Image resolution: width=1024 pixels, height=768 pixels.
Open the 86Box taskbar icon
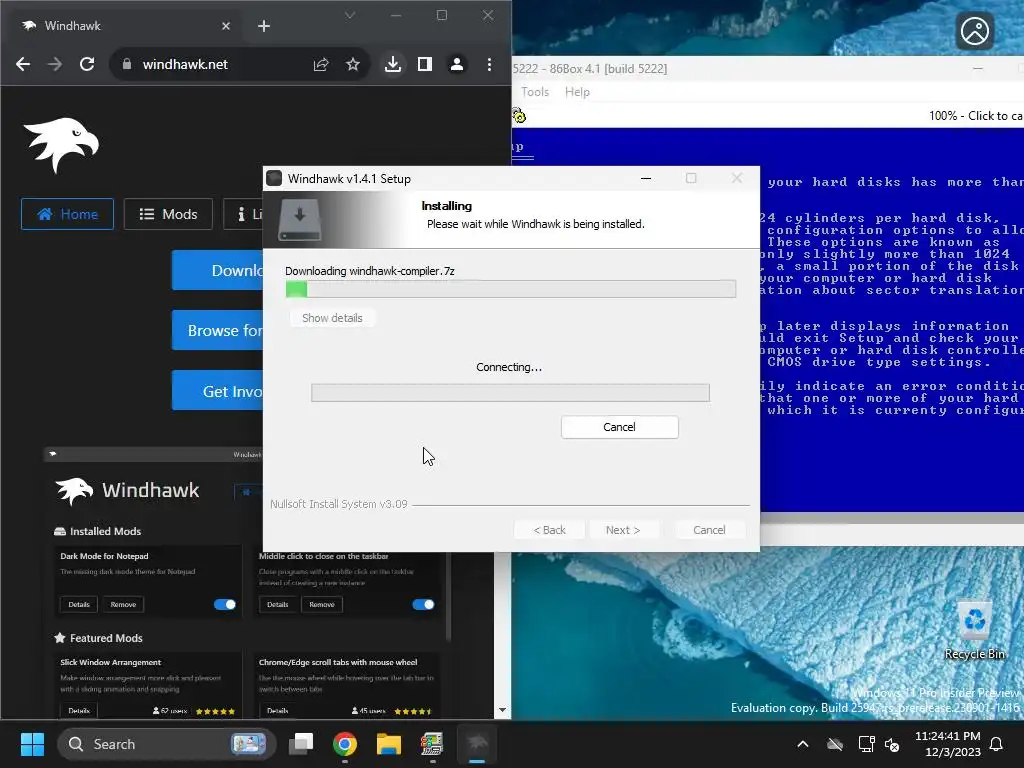[x=432, y=744]
